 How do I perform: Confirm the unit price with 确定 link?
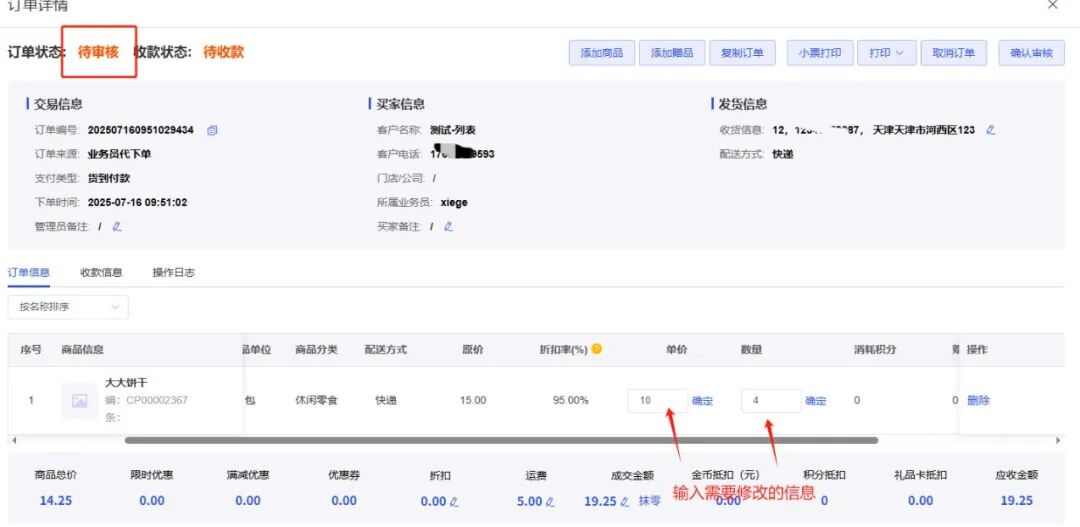702,401
